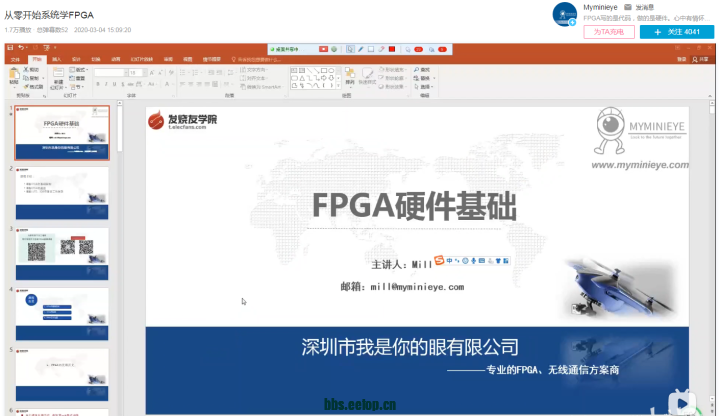Image resolution: width=720 pixels, height=416 pixels.
Task: Click the slide title FPGA硬件基础
Action: 414,206
